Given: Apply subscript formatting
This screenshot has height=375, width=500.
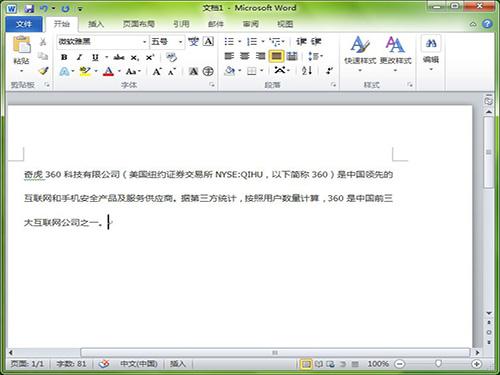Looking at the screenshot, I should [x=134, y=57].
